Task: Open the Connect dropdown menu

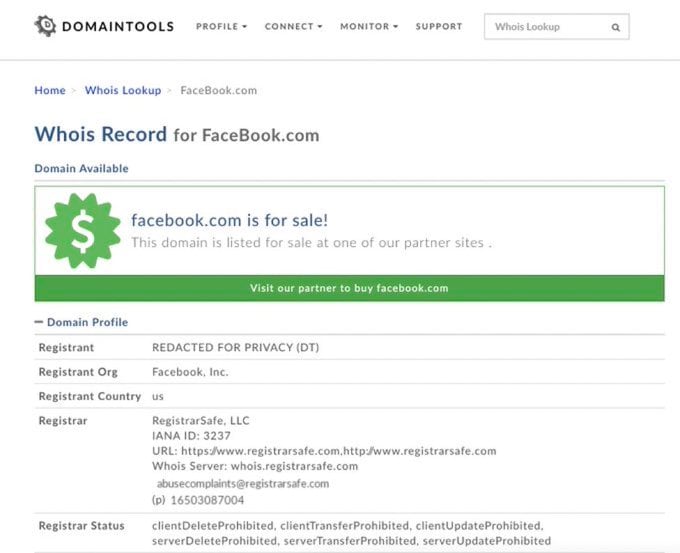Action: (x=293, y=26)
